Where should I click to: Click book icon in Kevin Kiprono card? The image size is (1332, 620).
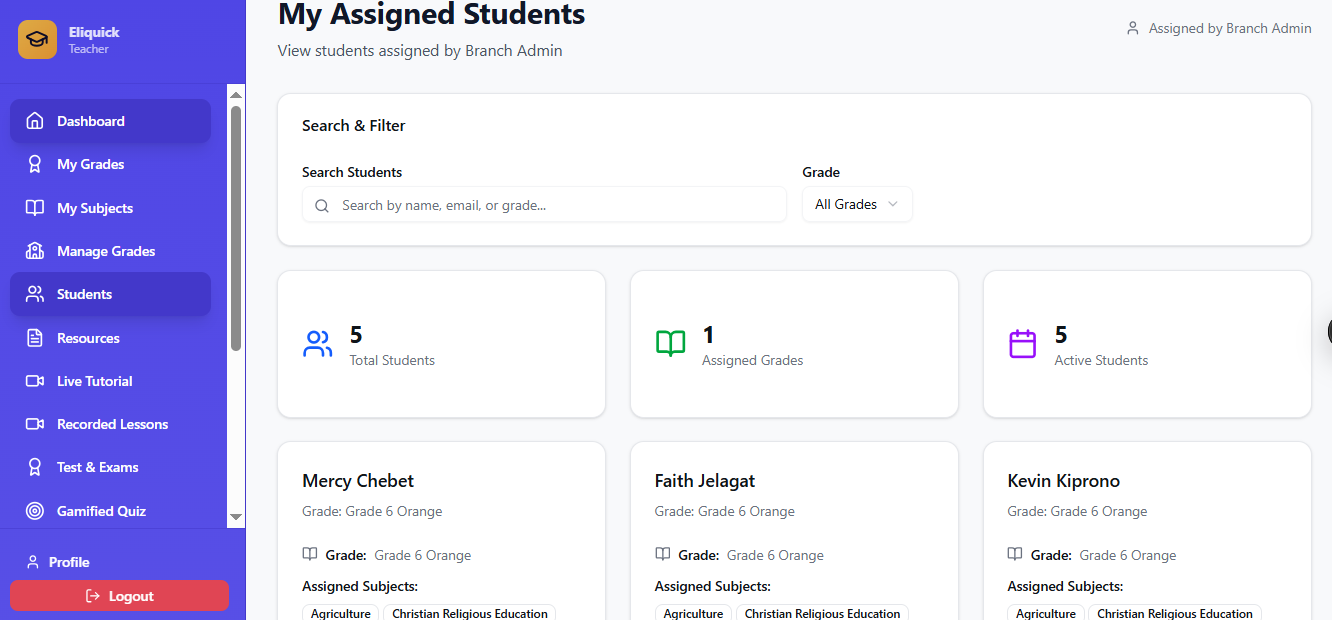pos(1015,554)
